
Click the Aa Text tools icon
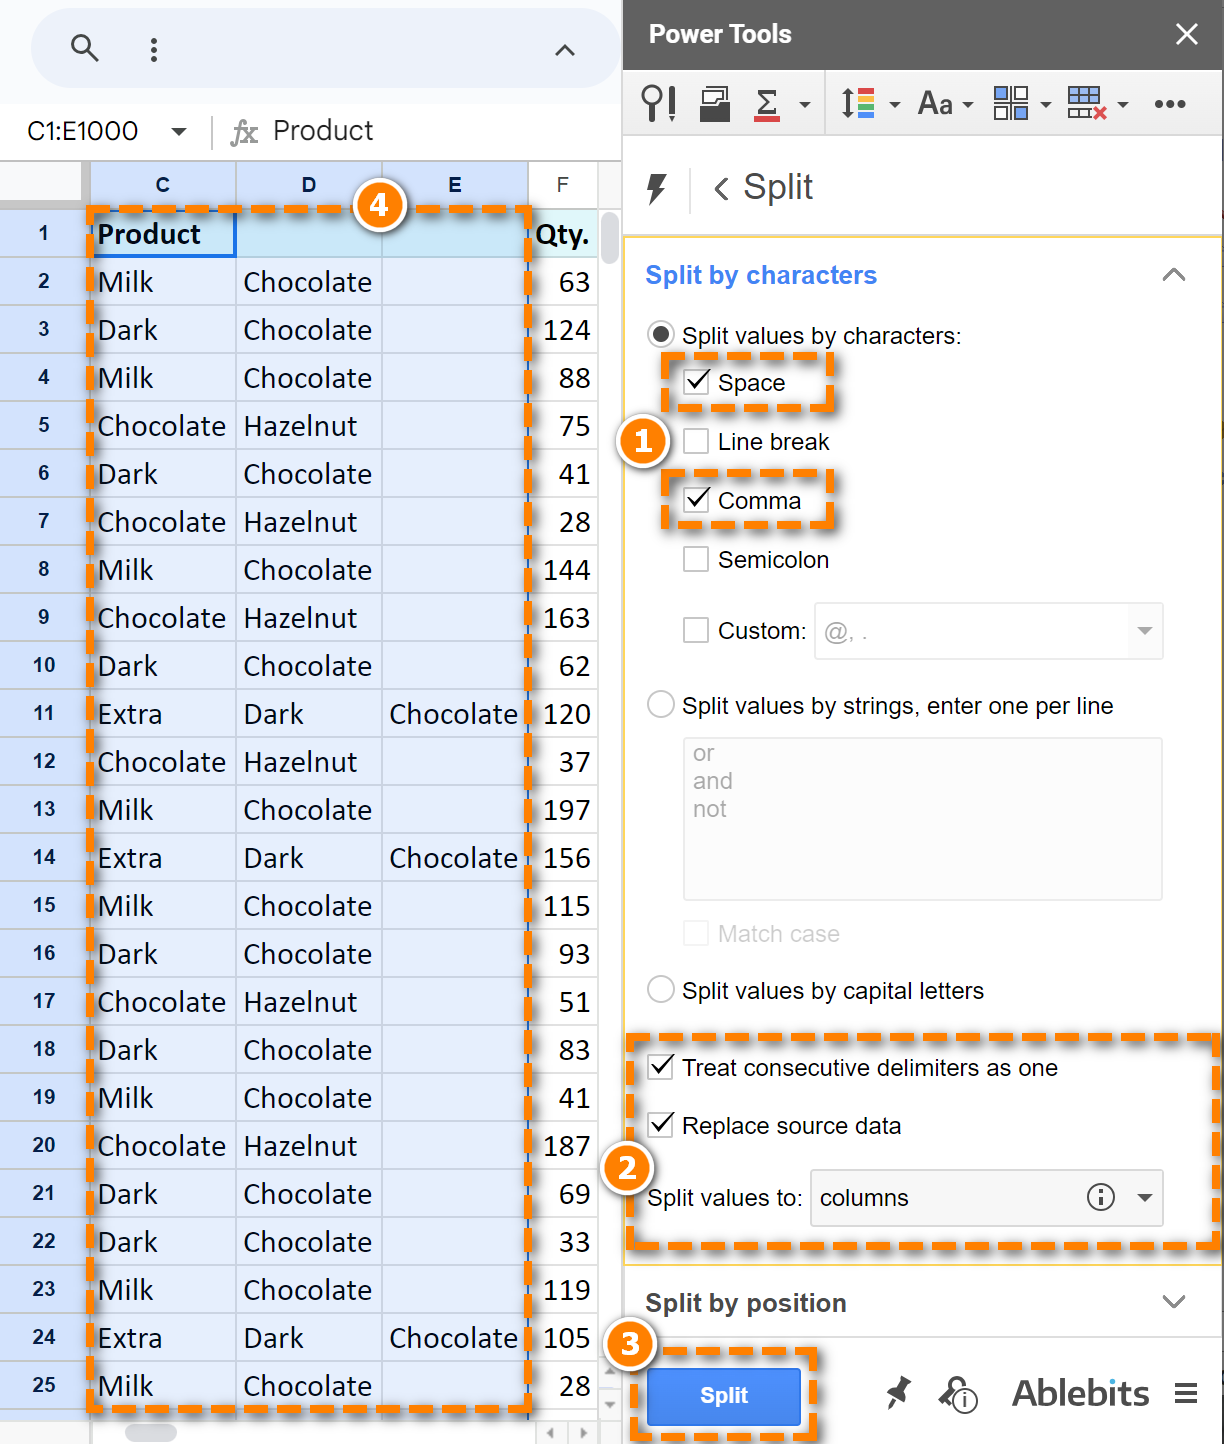(935, 103)
